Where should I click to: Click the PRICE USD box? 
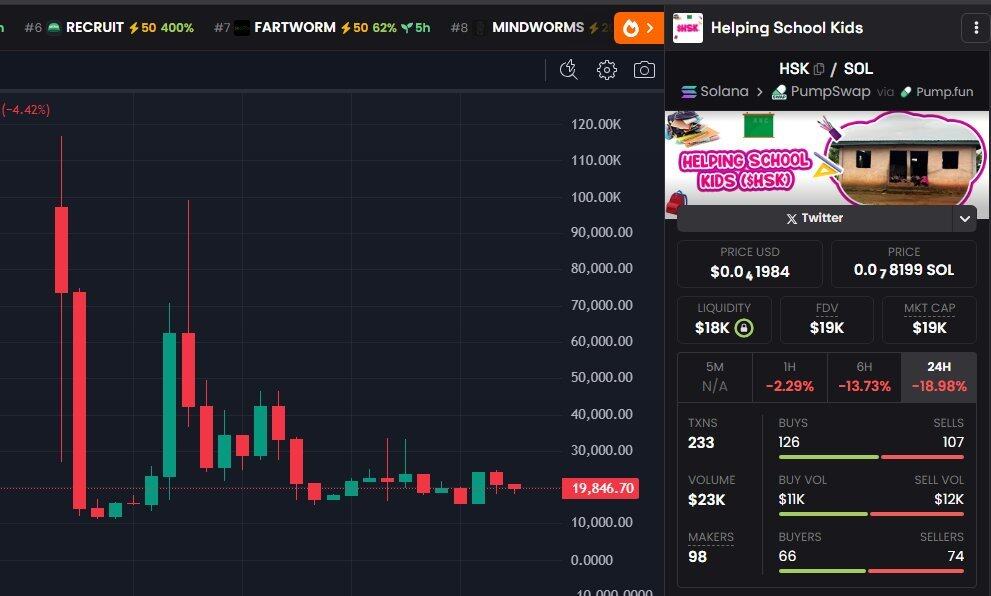750,264
